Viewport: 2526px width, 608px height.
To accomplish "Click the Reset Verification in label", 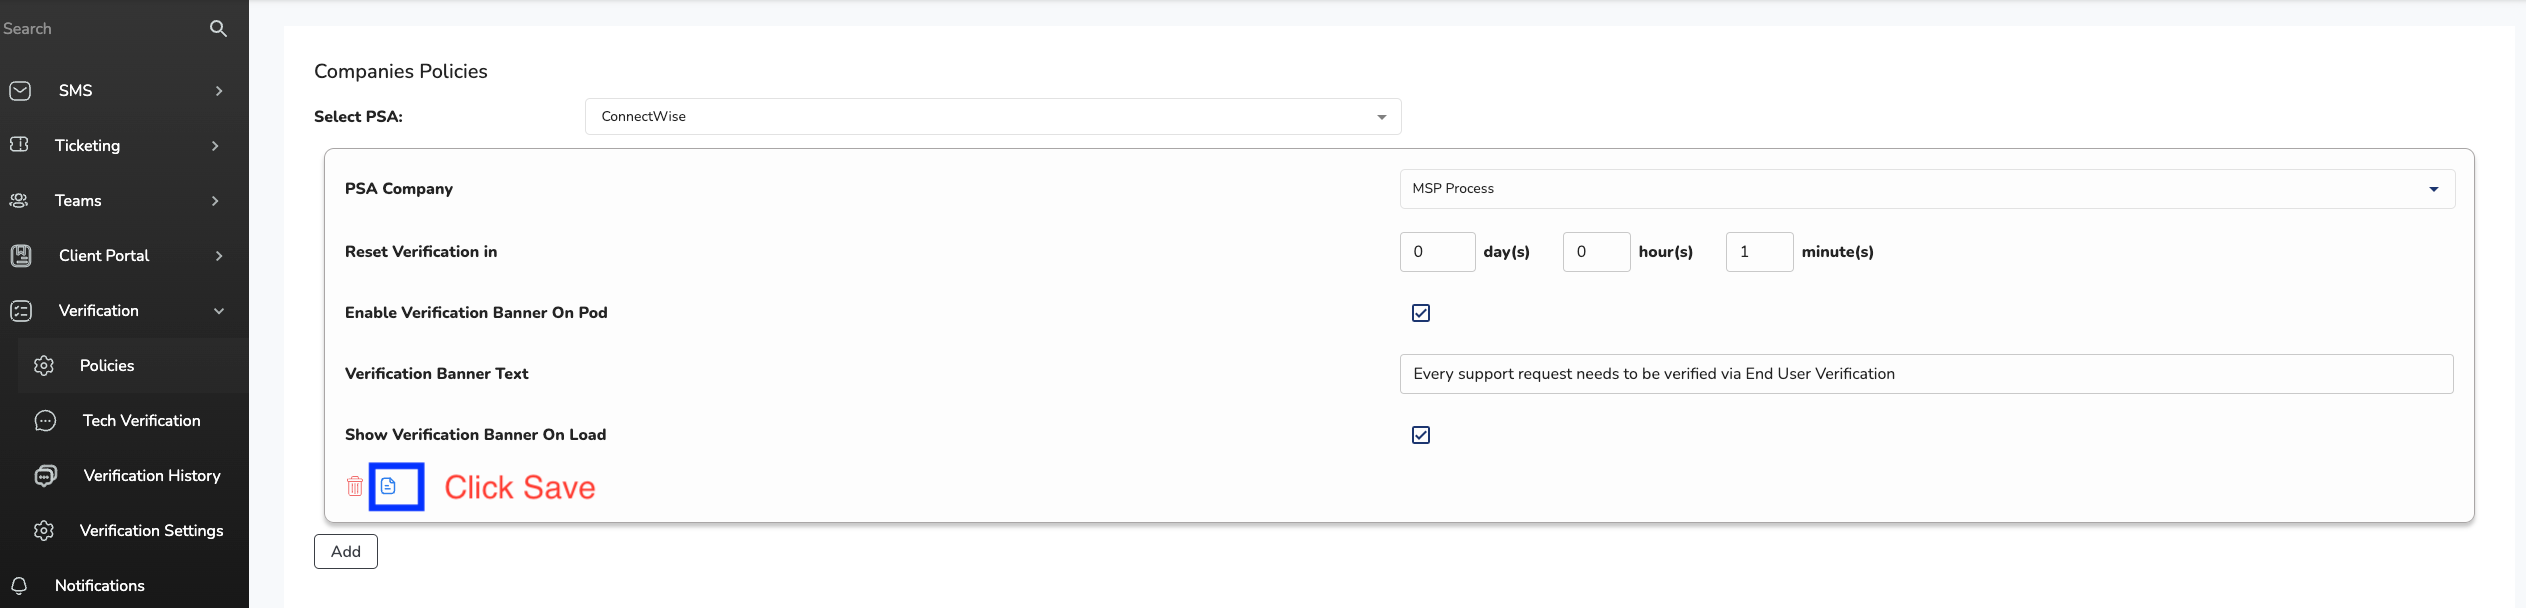I will pos(421,252).
